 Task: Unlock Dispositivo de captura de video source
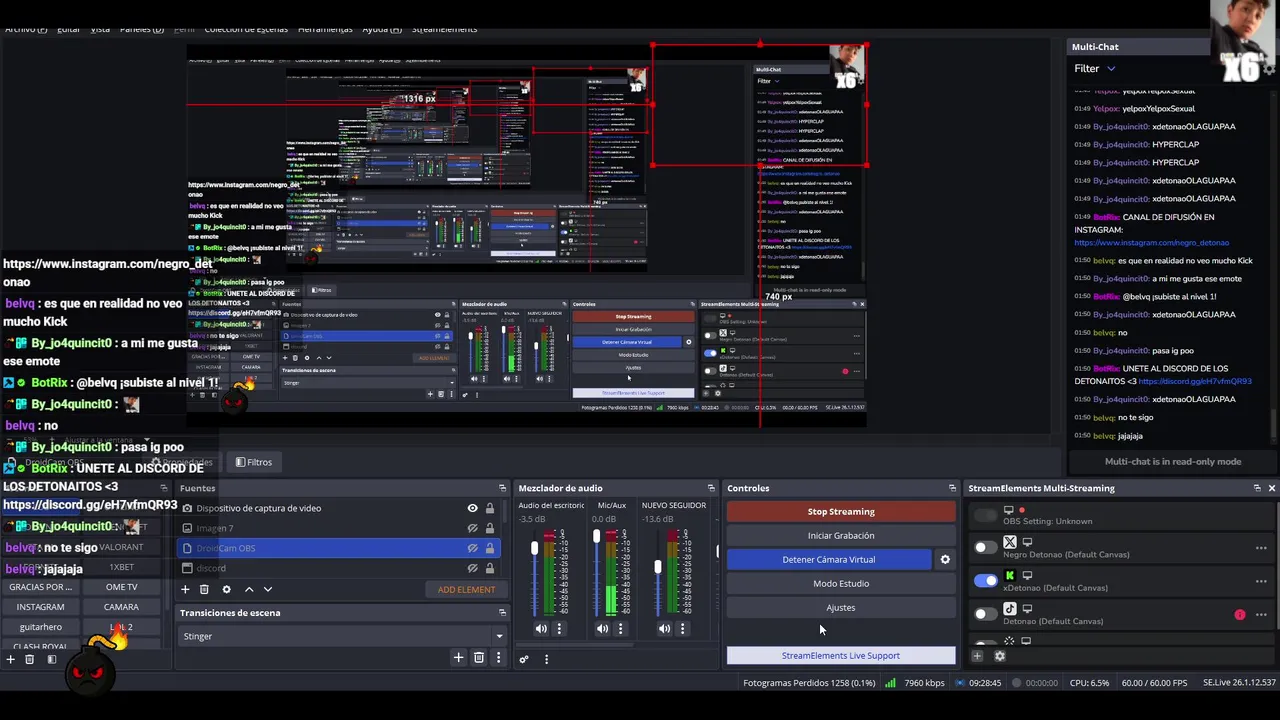489,508
